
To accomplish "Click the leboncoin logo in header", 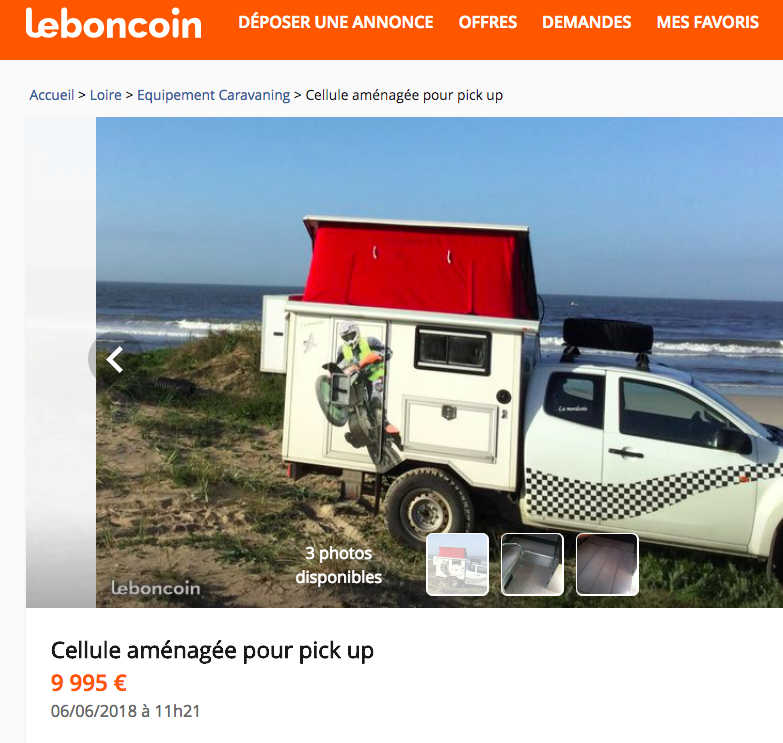I will click(113, 23).
